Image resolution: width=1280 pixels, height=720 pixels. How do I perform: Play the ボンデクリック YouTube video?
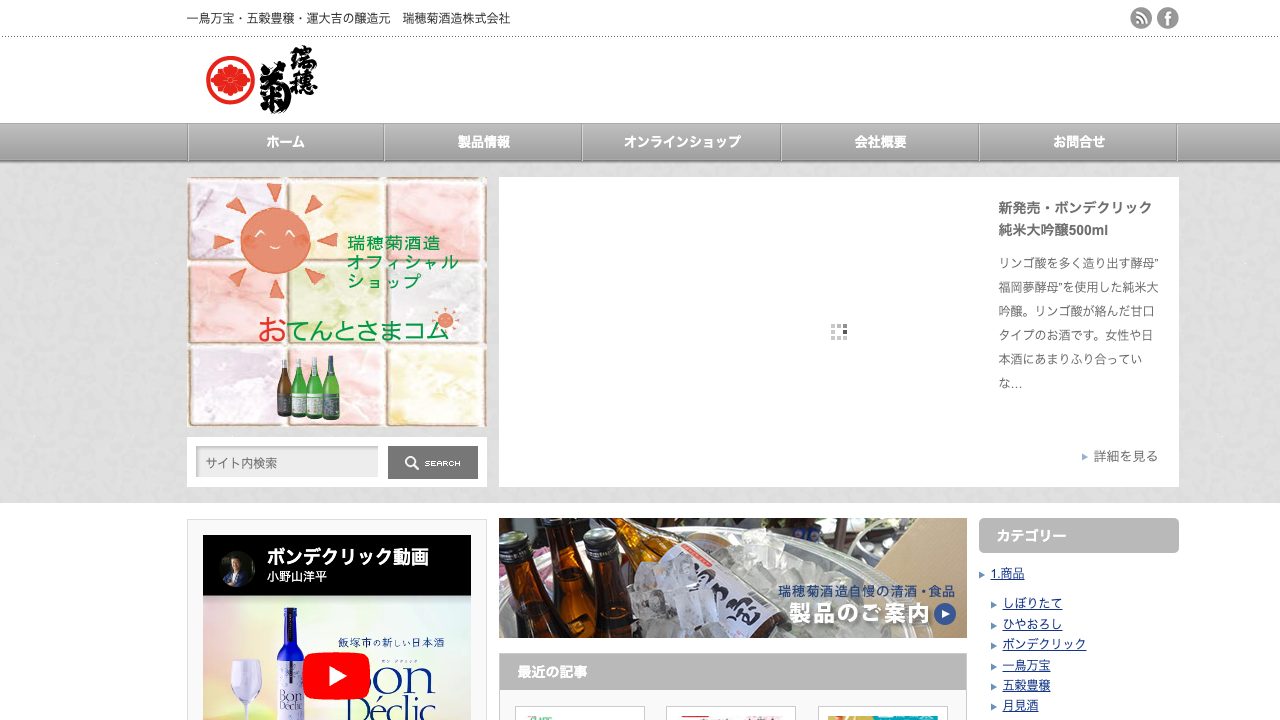pos(336,676)
